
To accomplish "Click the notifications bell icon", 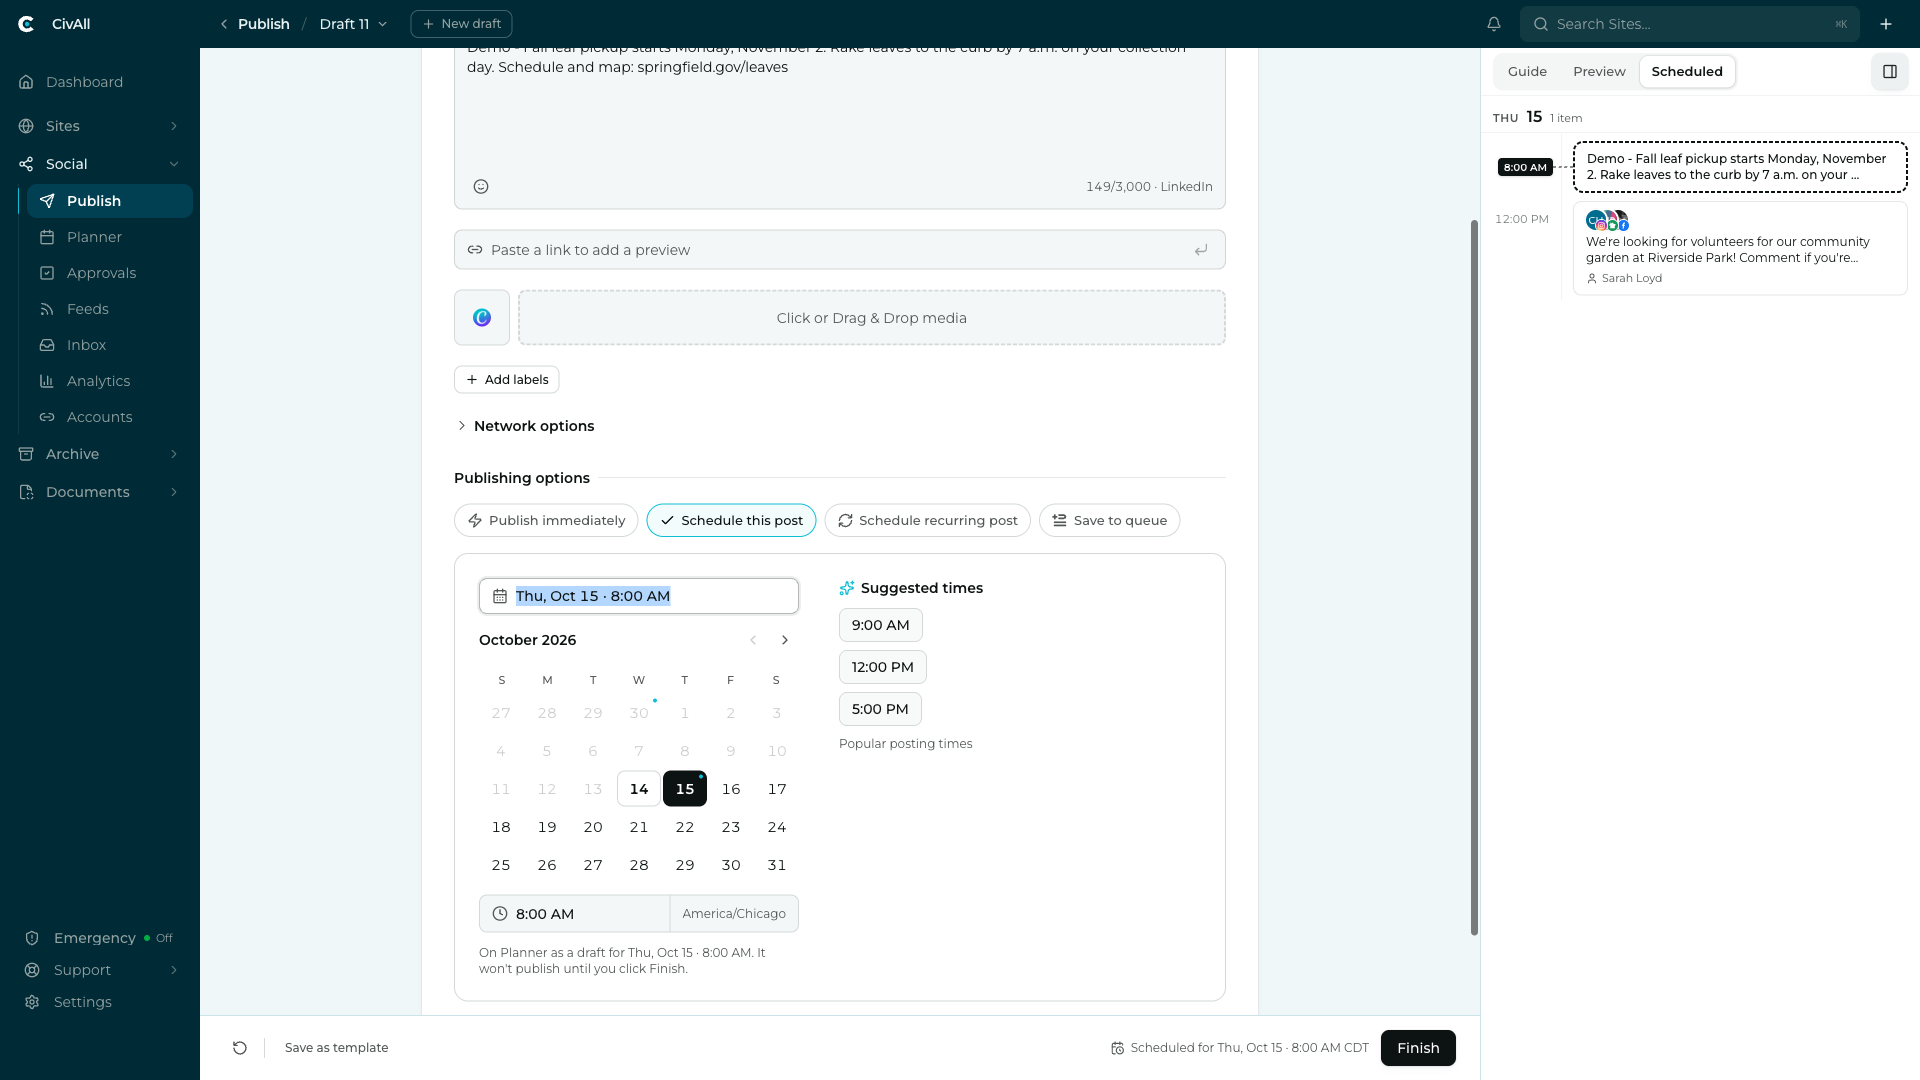I will coord(1494,24).
